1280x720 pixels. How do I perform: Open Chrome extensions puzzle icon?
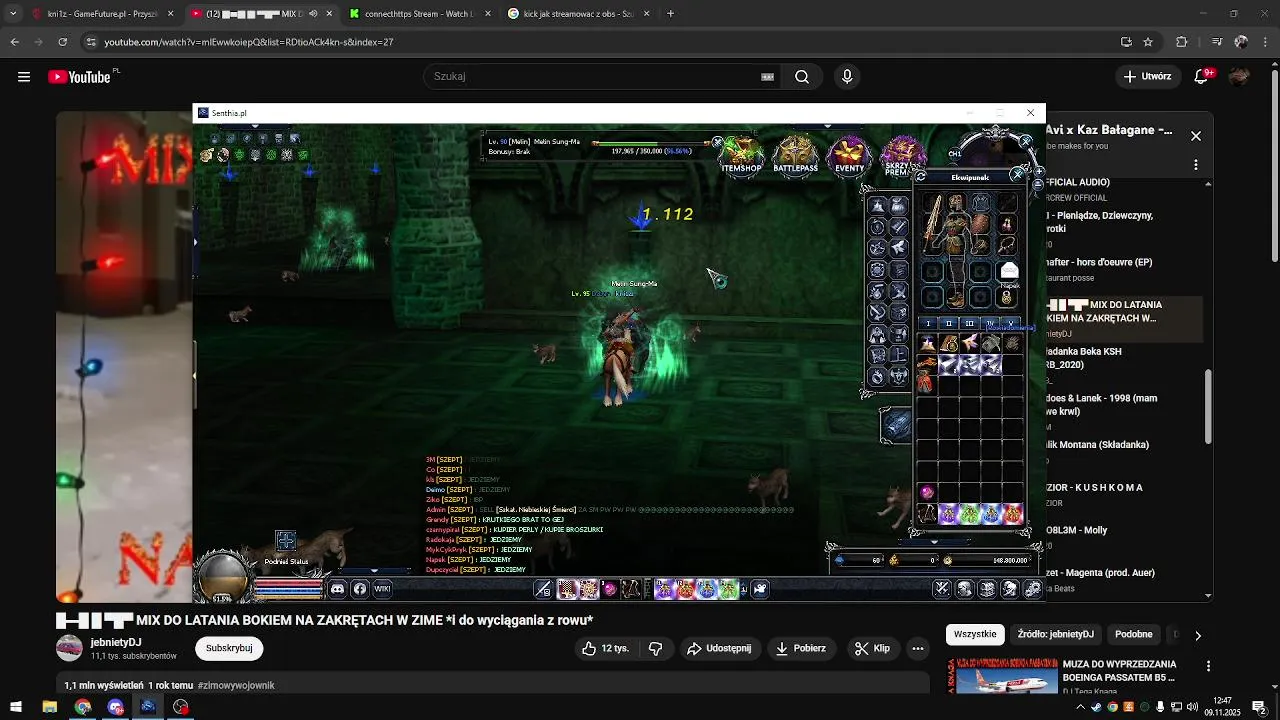(1182, 42)
